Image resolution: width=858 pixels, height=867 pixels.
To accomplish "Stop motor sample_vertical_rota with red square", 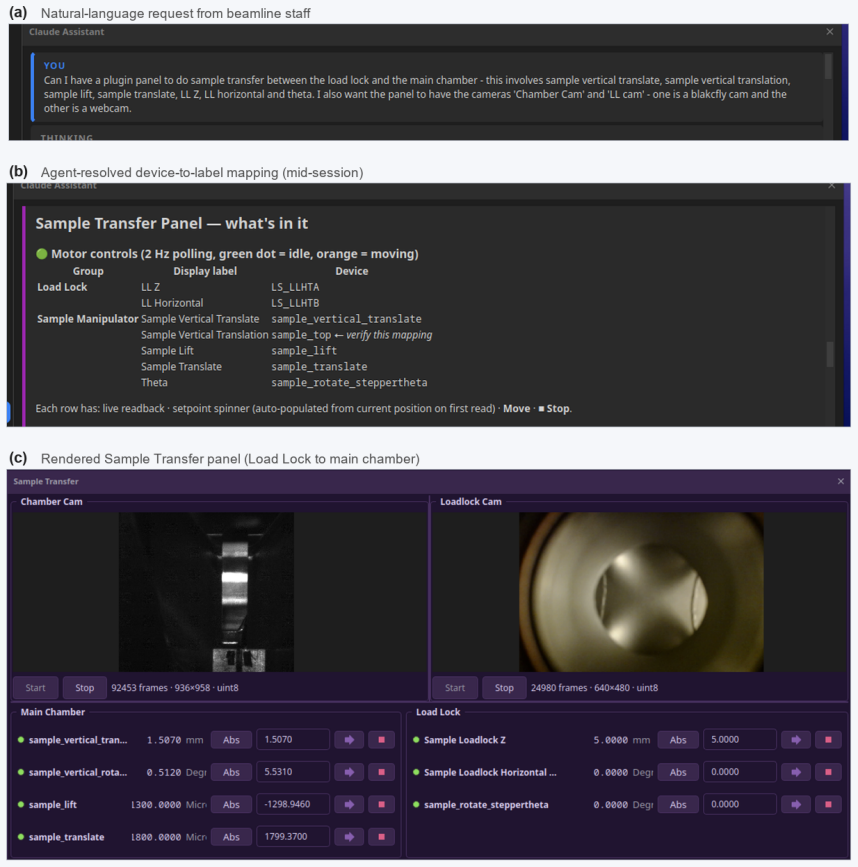I will pyautogui.click(x=381, y=772).
